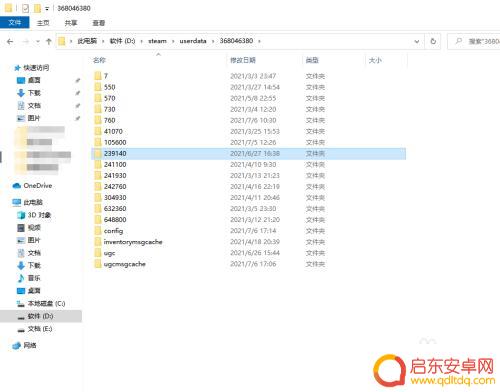The width and height of the screenshot is (500, 392).
Task: Click date 2021/7/6 17:14 of config
Action: 253,231
